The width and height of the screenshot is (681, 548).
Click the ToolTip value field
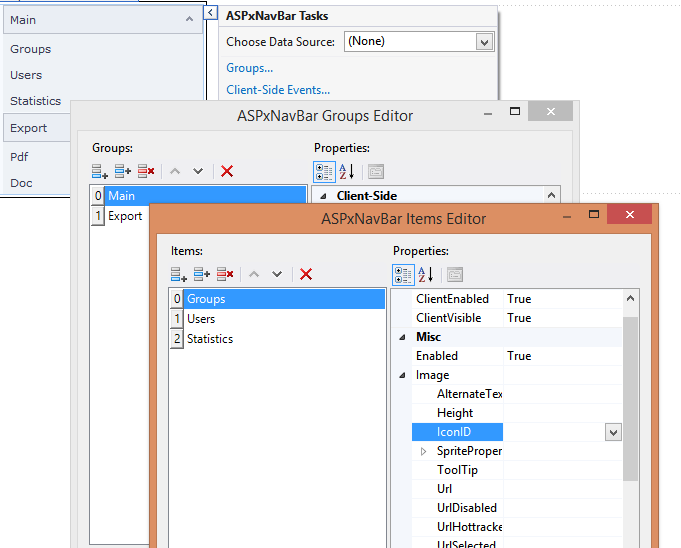pos(563,470)
